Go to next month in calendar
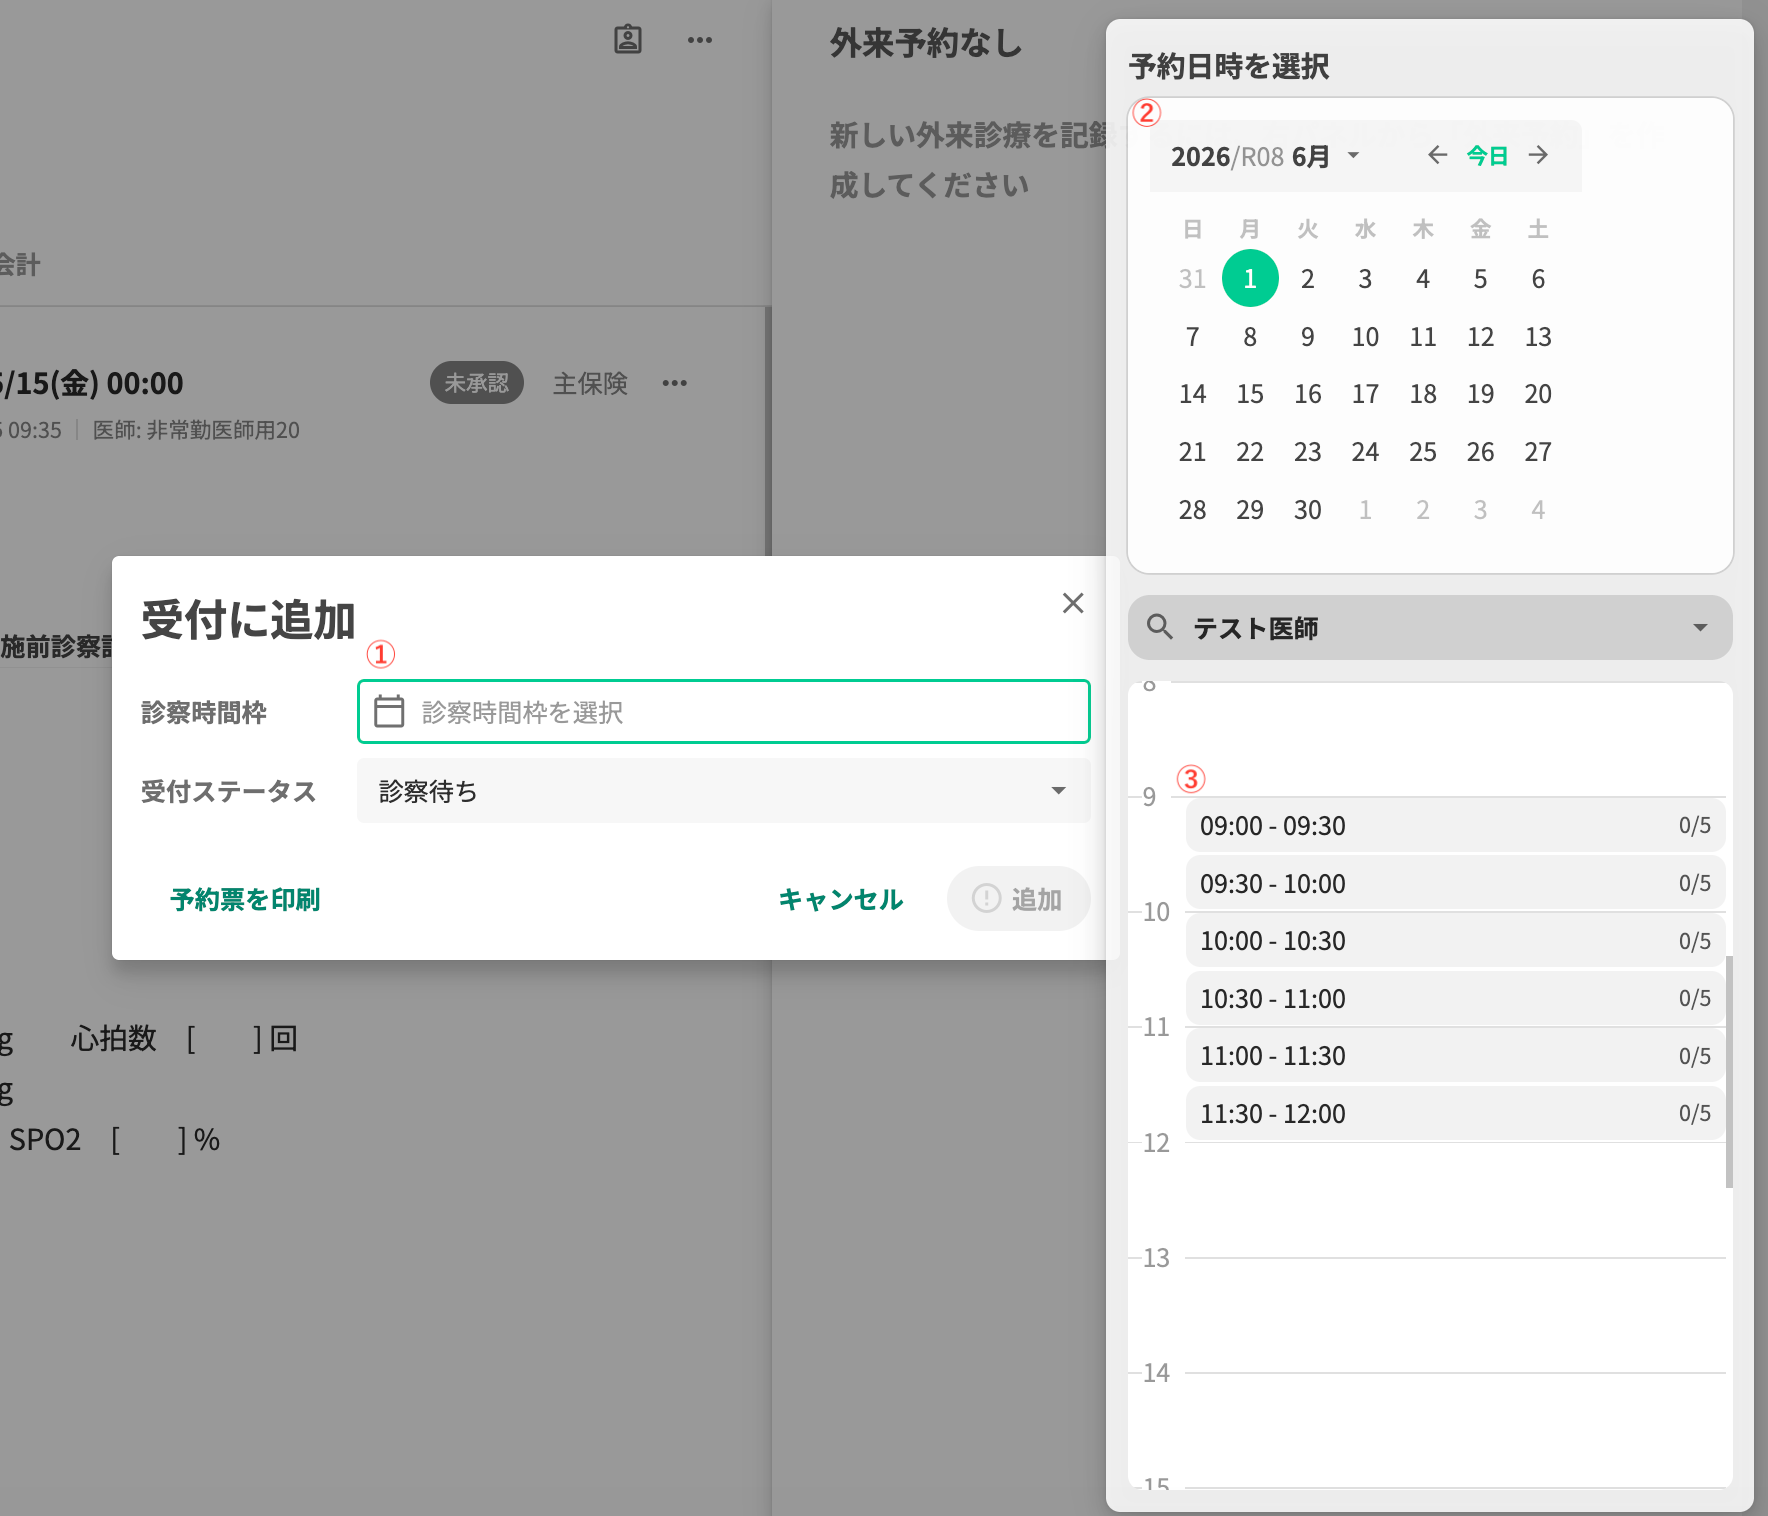This screenshot has width=1768, height=1516. [1539, 155]
